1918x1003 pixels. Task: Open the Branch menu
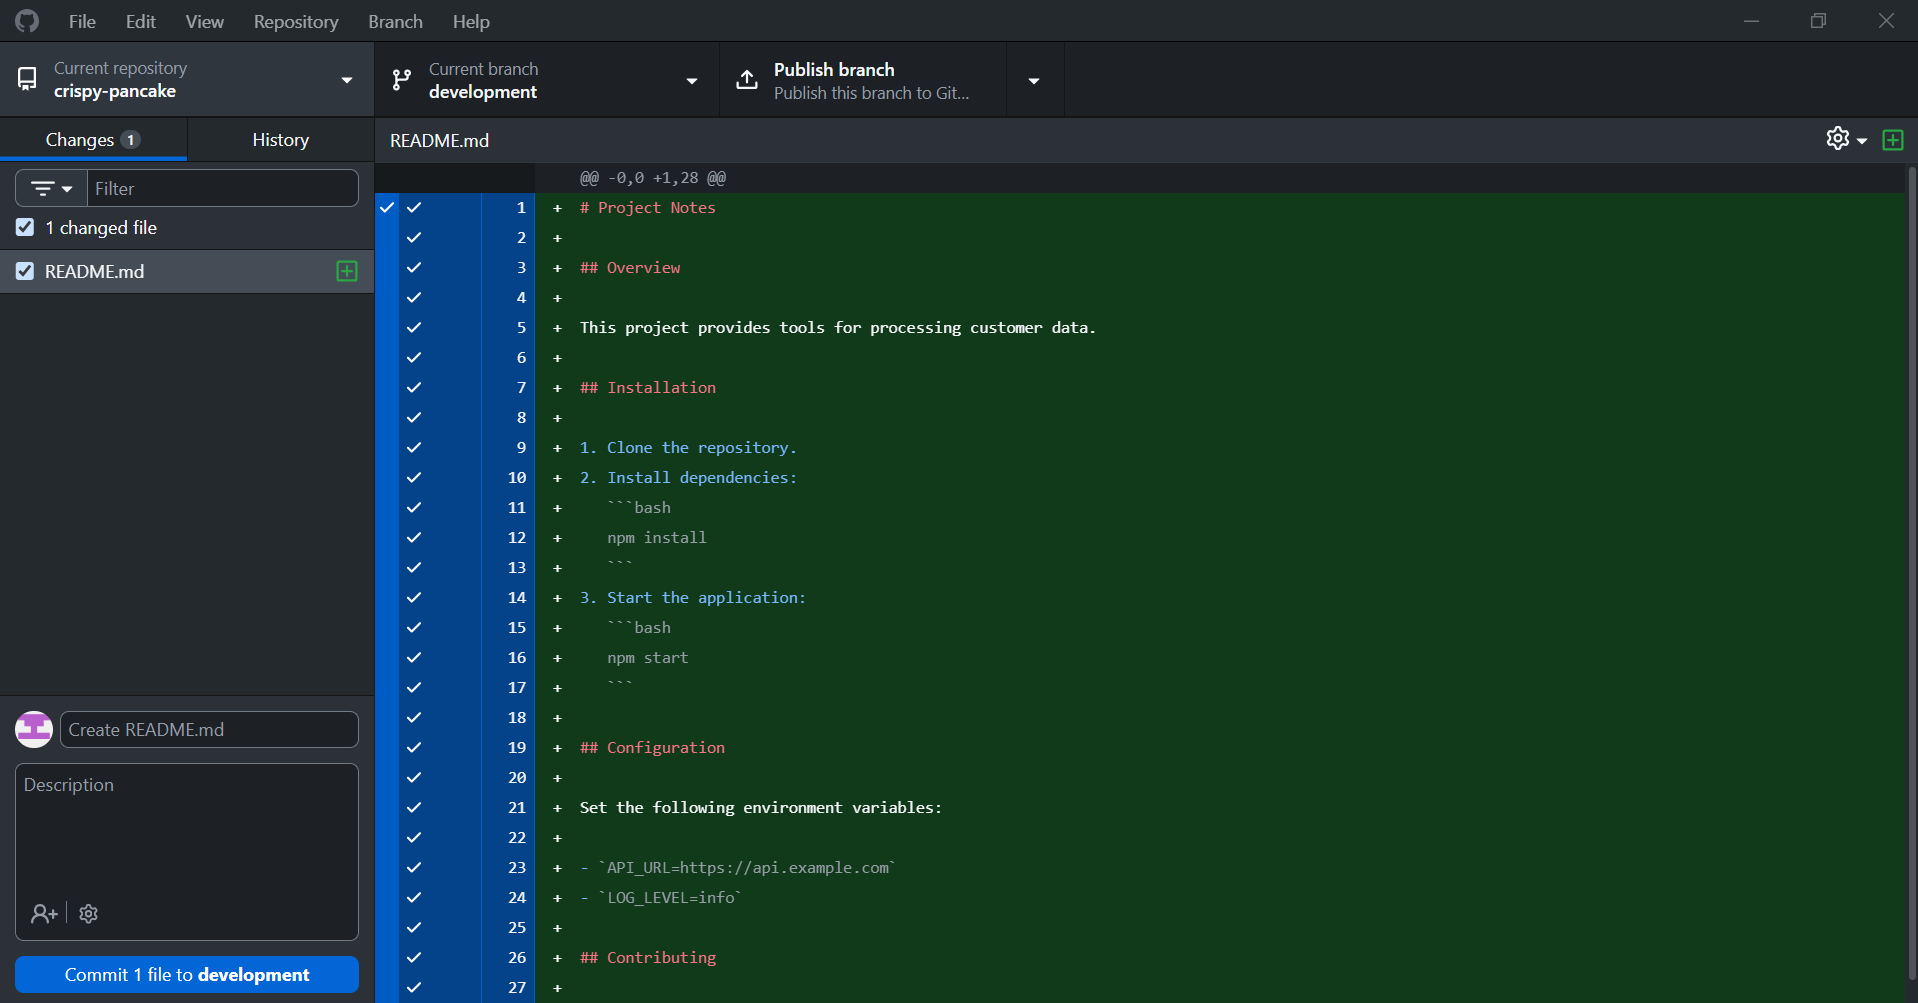click(x=395, y=21)
